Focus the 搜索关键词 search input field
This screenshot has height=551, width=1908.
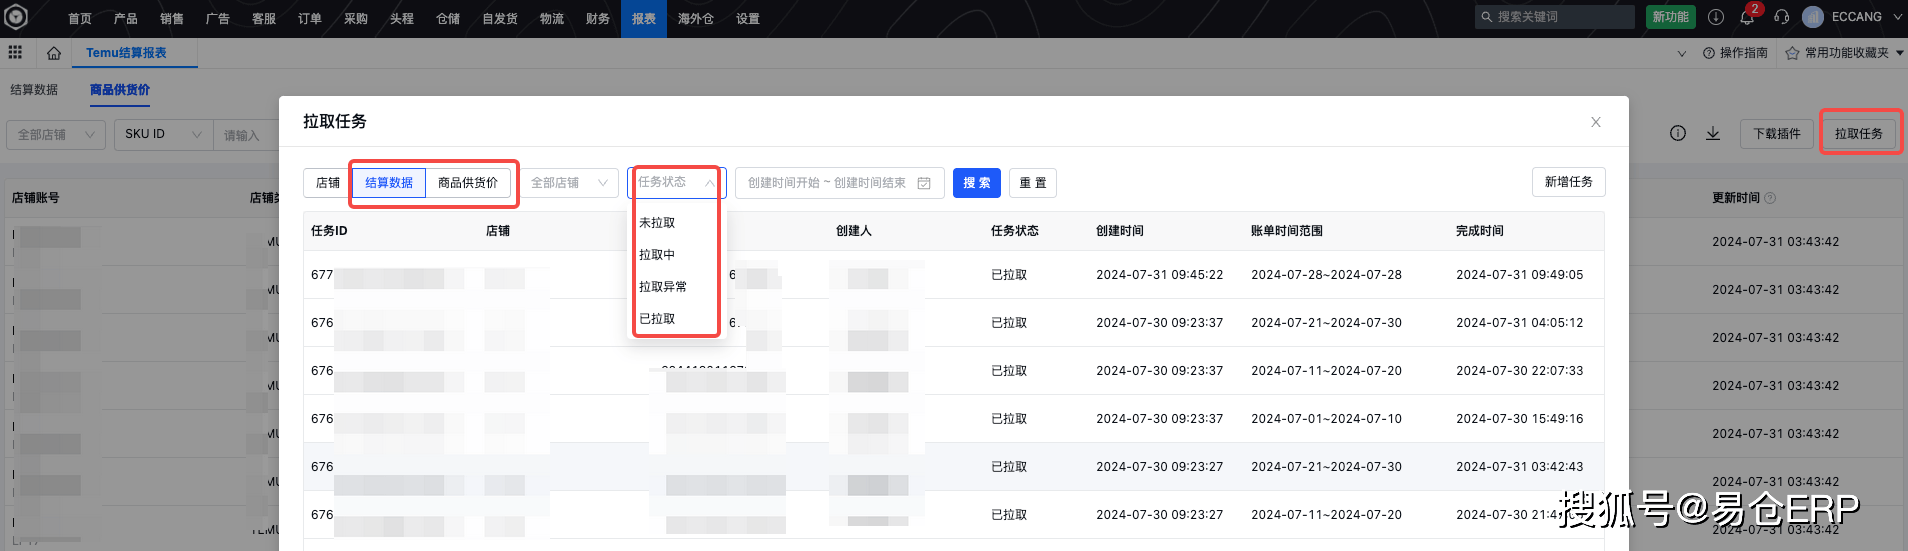[1560, 17]
